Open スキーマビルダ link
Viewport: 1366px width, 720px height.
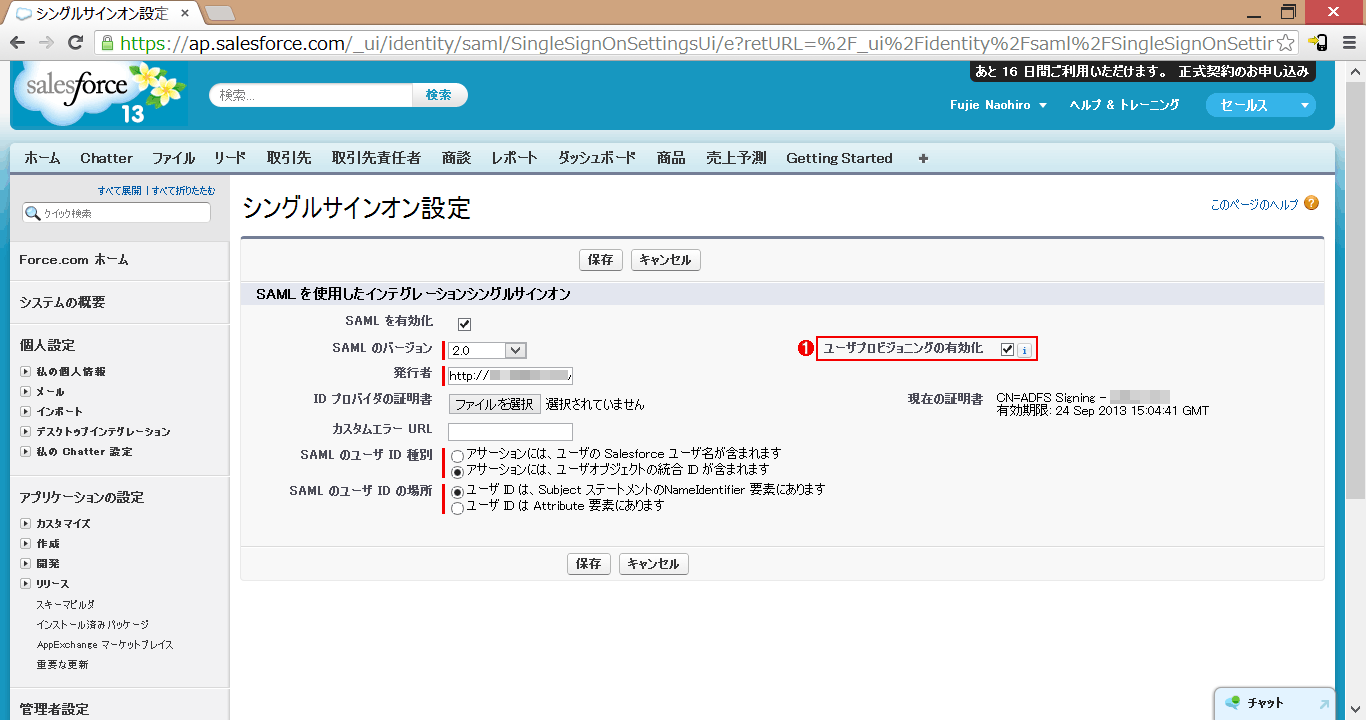click(x=66, y=605)
